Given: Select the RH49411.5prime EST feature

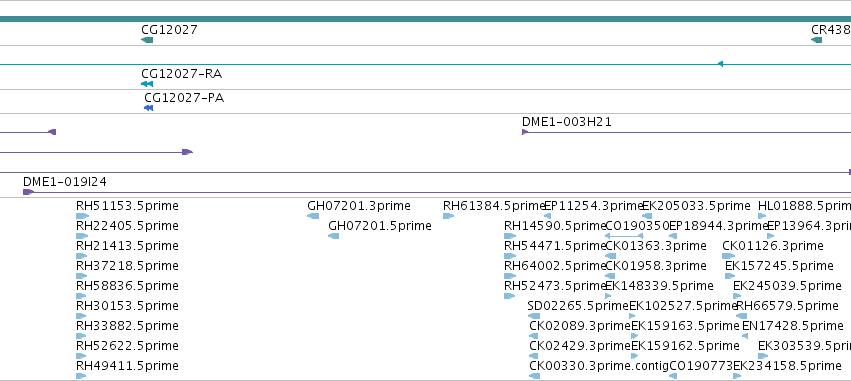Looking at the screenshot, I should [81, 376].
